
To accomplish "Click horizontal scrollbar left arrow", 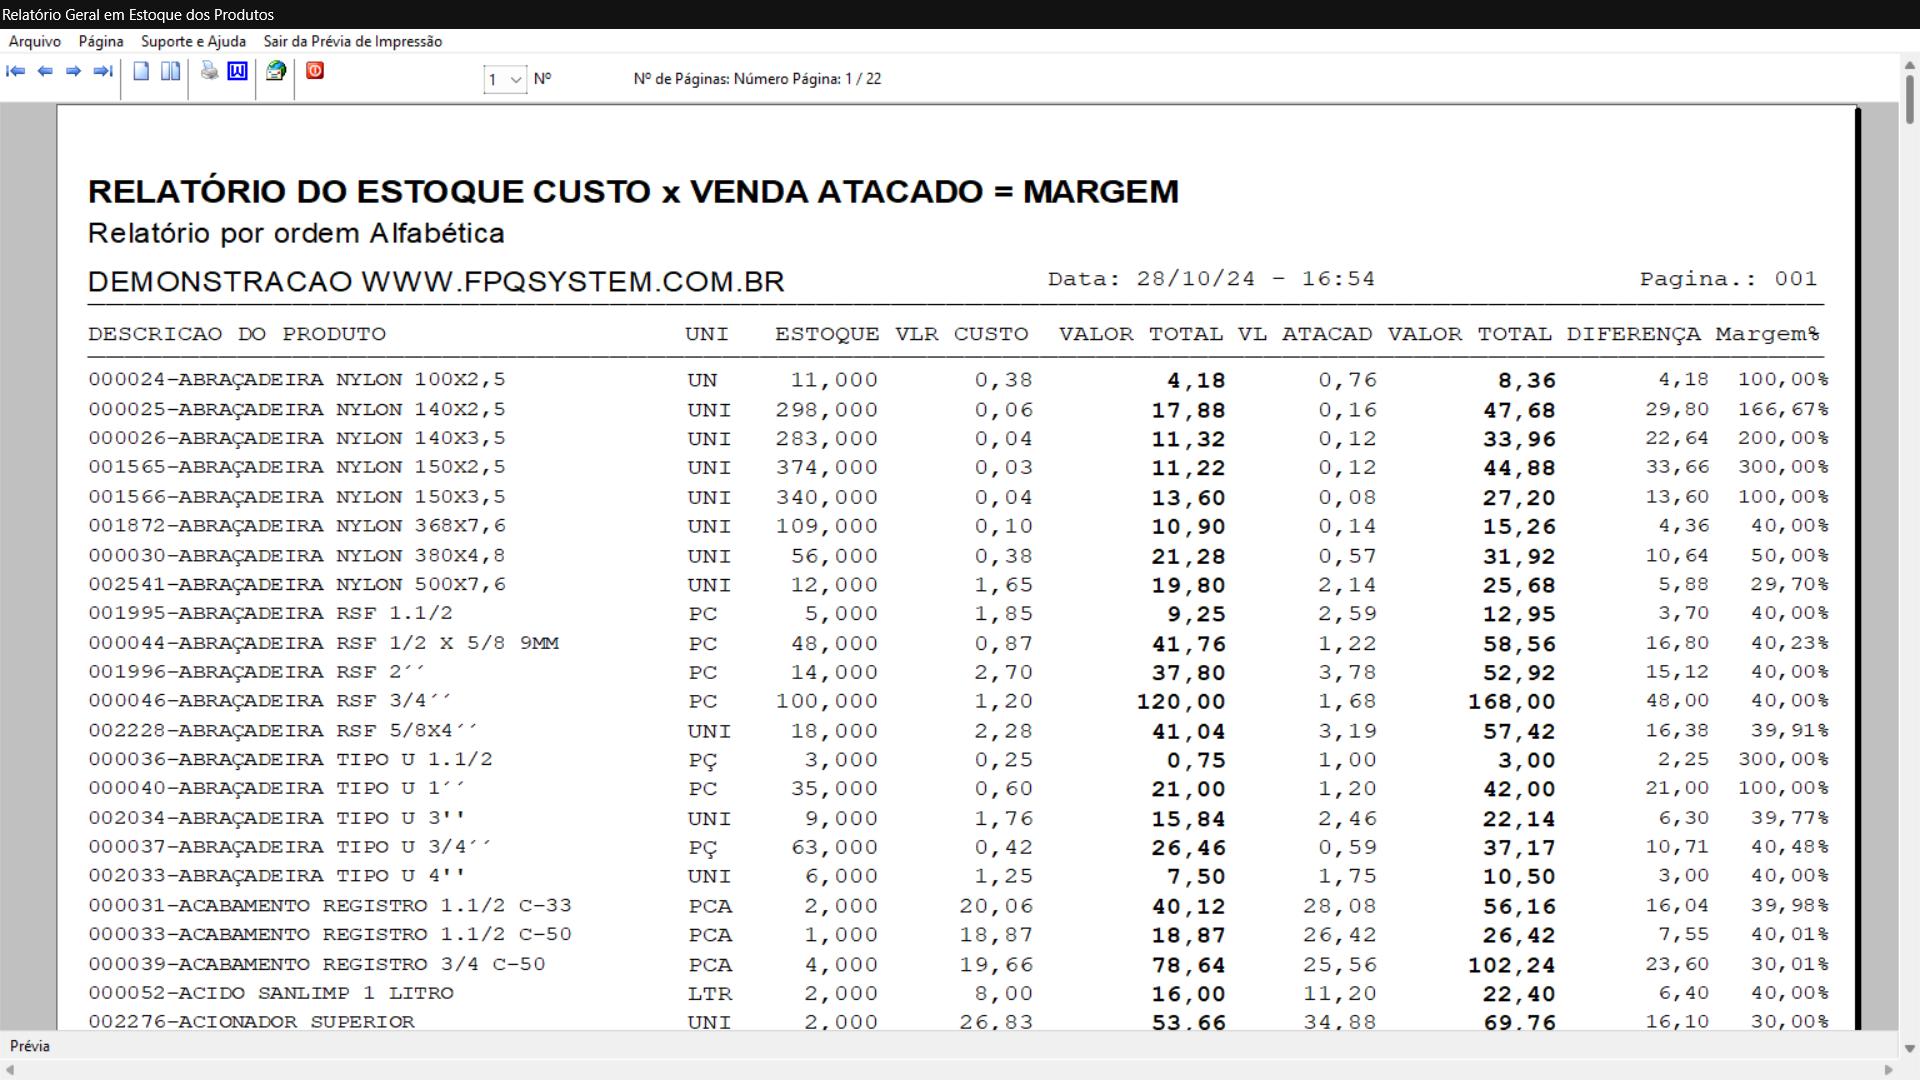I will pos(10,1070).
